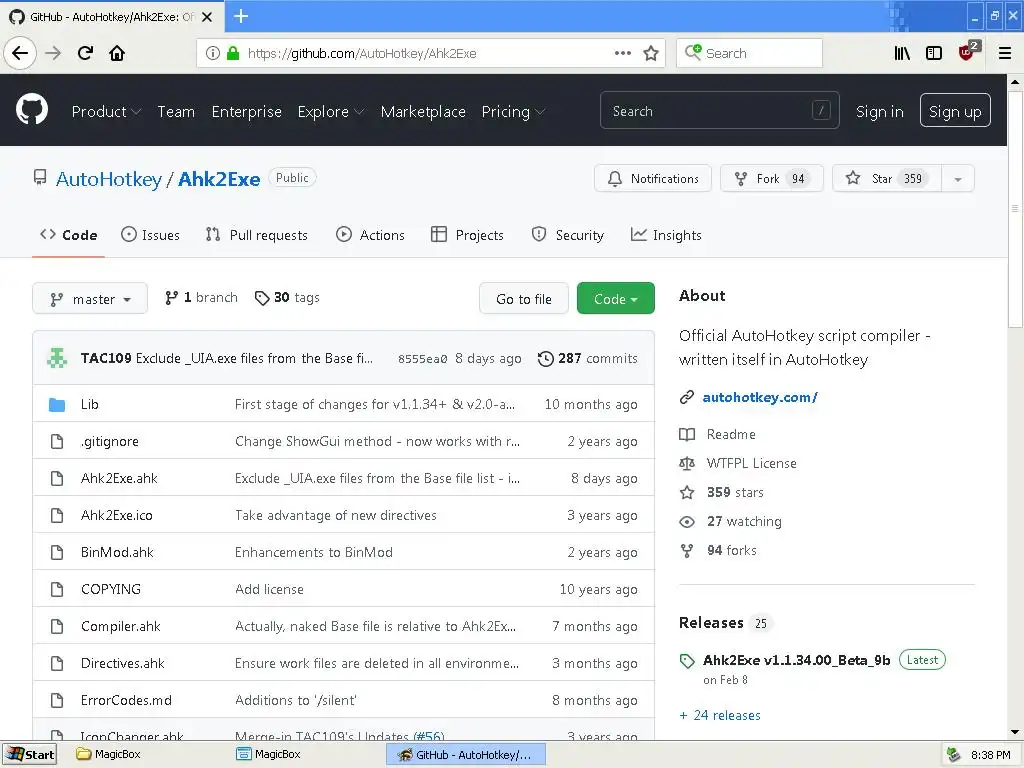The width and height of the screenshot is (1024, 768).
Task: Click the Sign up button
Action: pos(955,110)
